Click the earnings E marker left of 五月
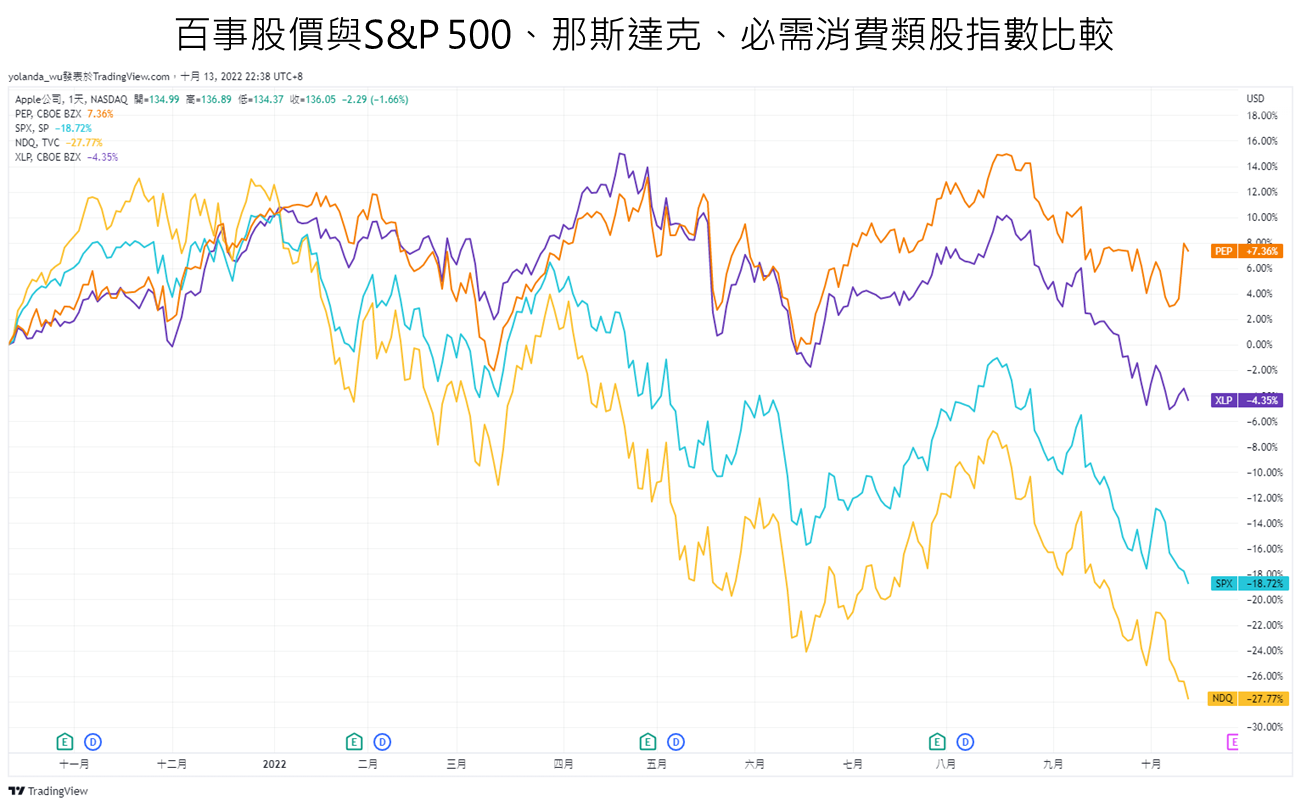The width and height of the screenshot is (1301, 806). (648, 741)
